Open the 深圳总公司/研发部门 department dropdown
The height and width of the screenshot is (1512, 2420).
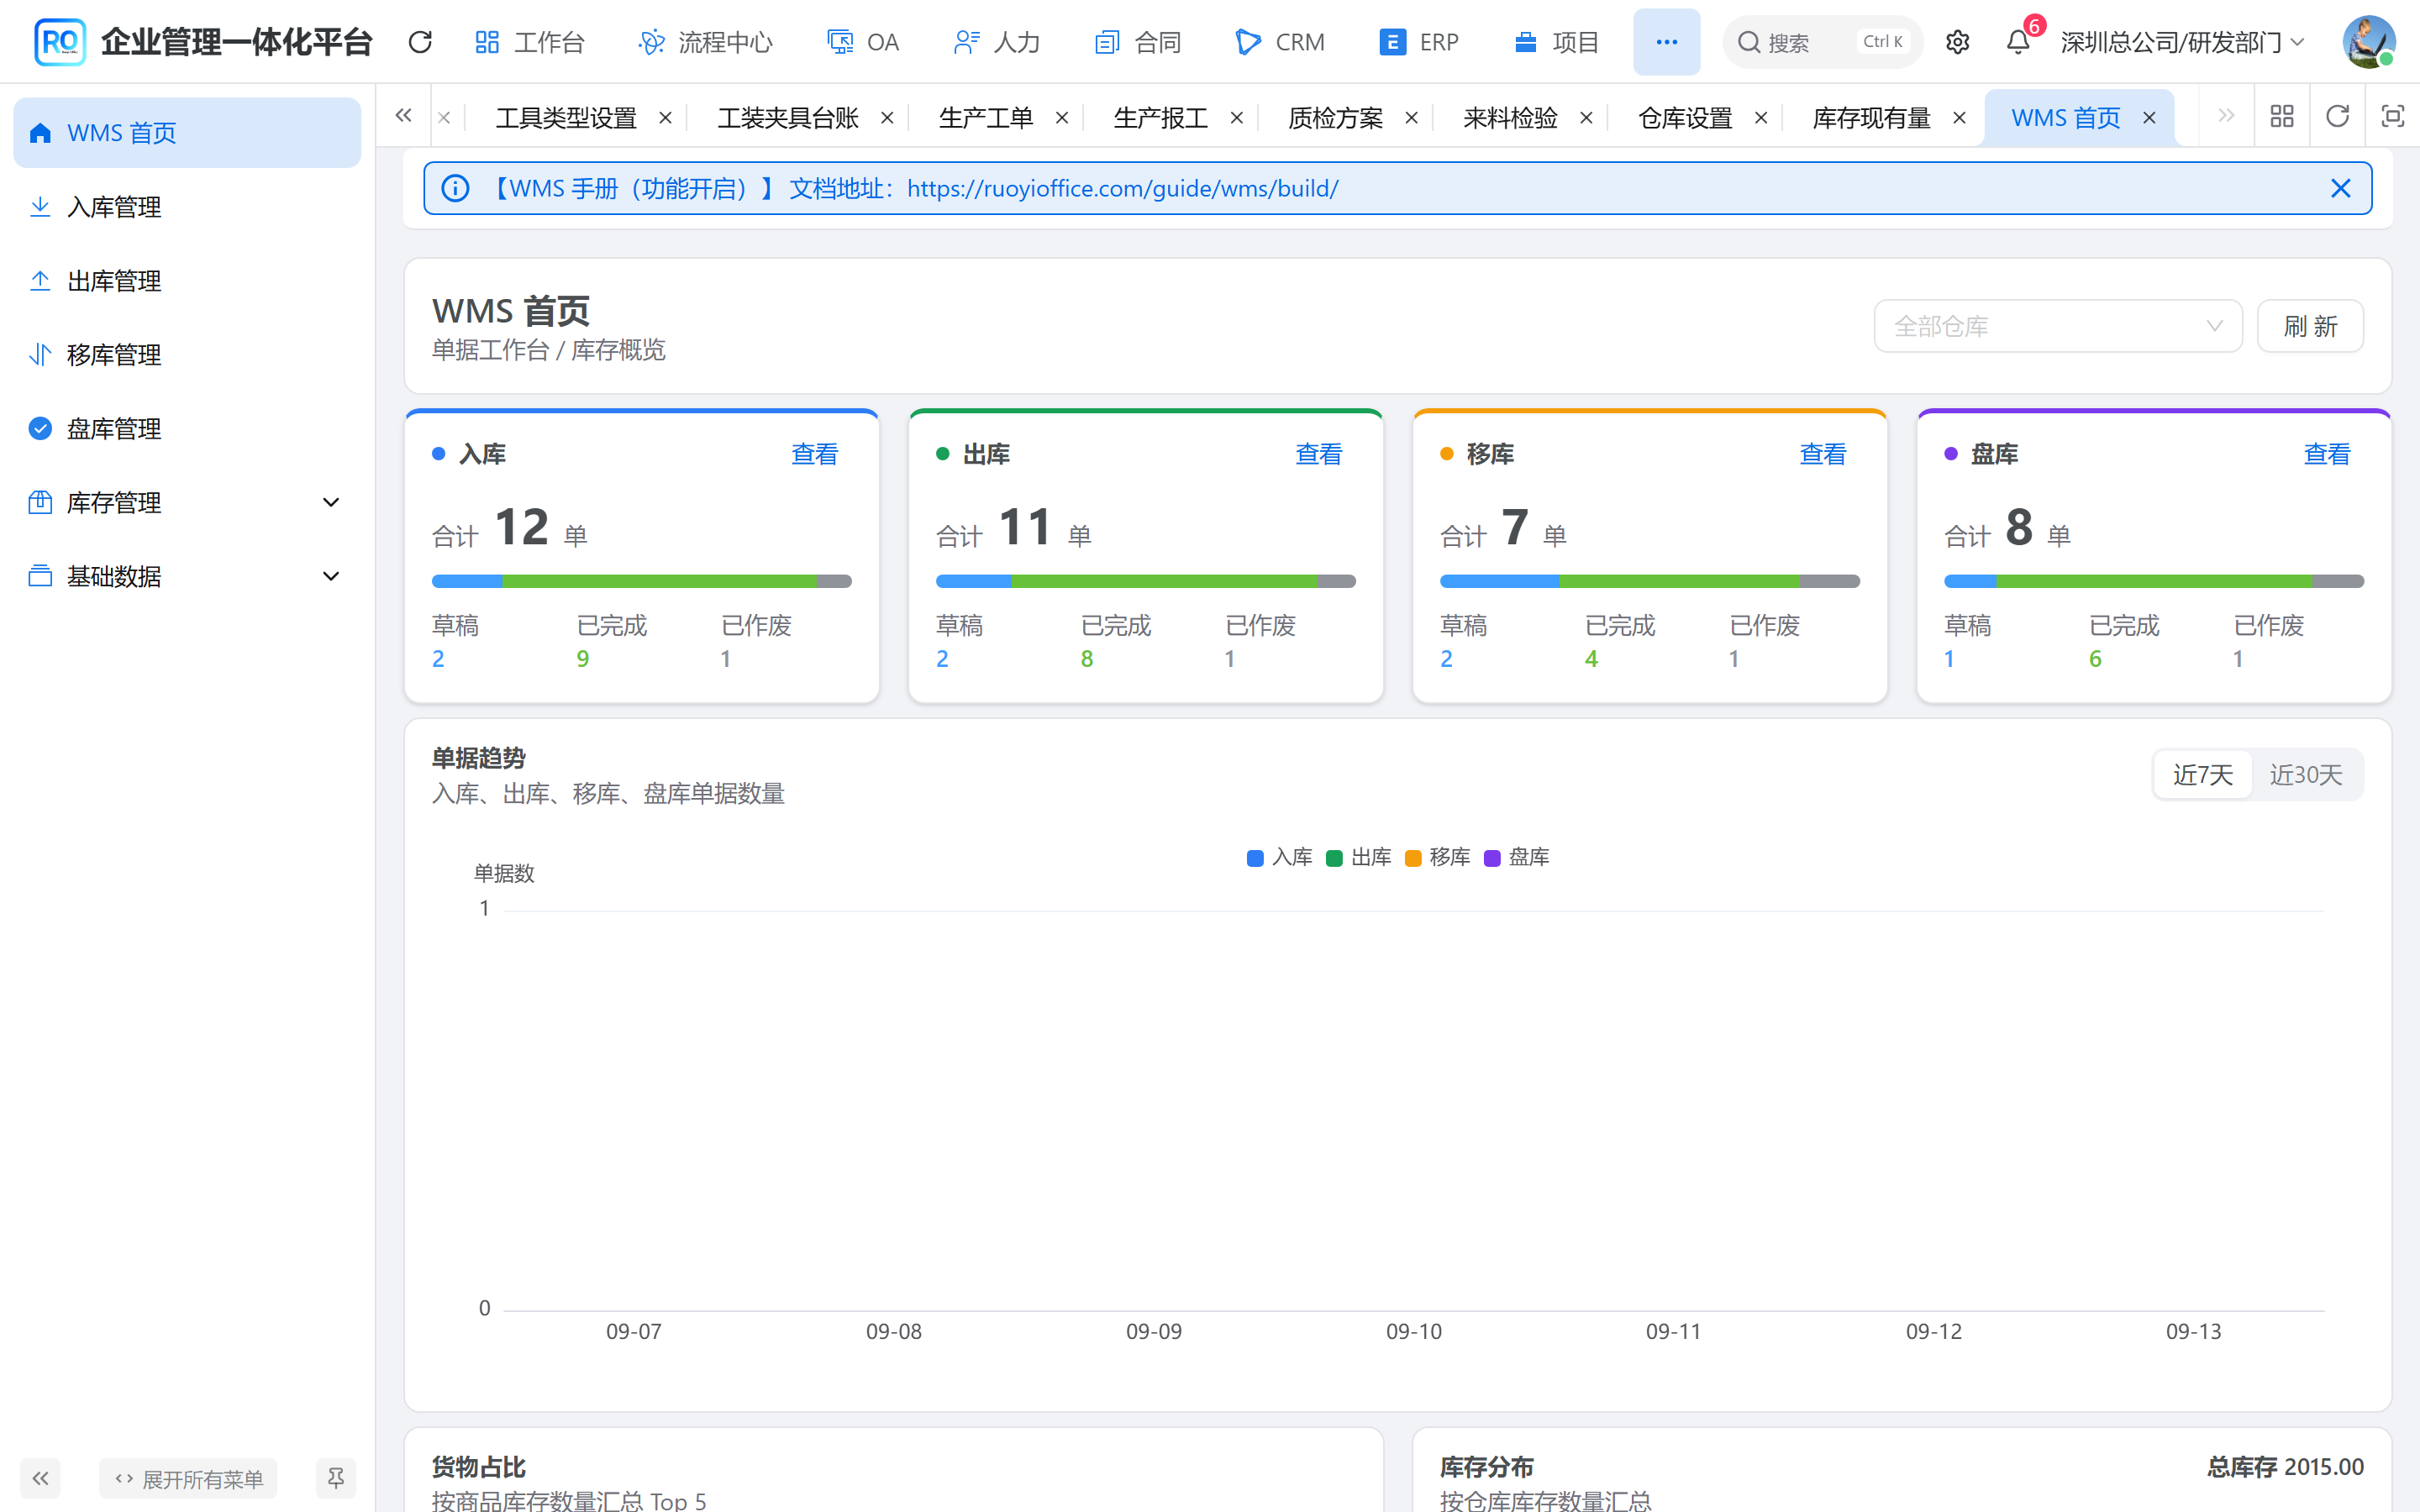click(2182, 42)
